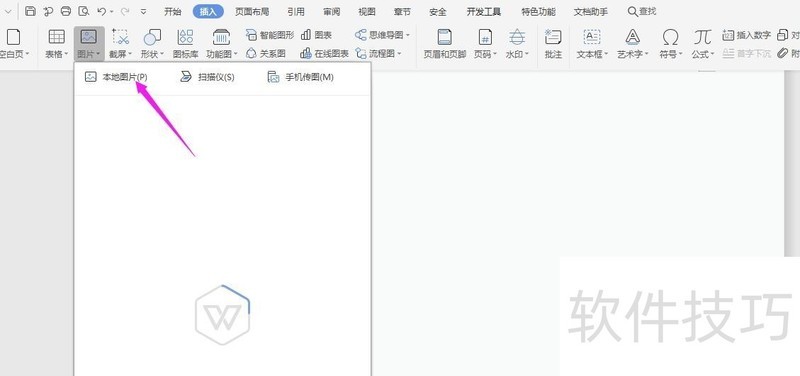The width and height of the screenshot is (800, 376).
Task: Click the 图表 chart button
Action: point(316,35)
